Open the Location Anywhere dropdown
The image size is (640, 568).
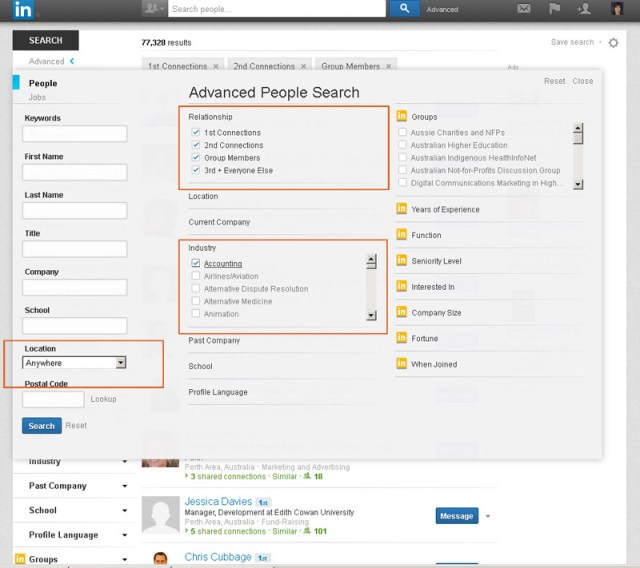point(74,362)
